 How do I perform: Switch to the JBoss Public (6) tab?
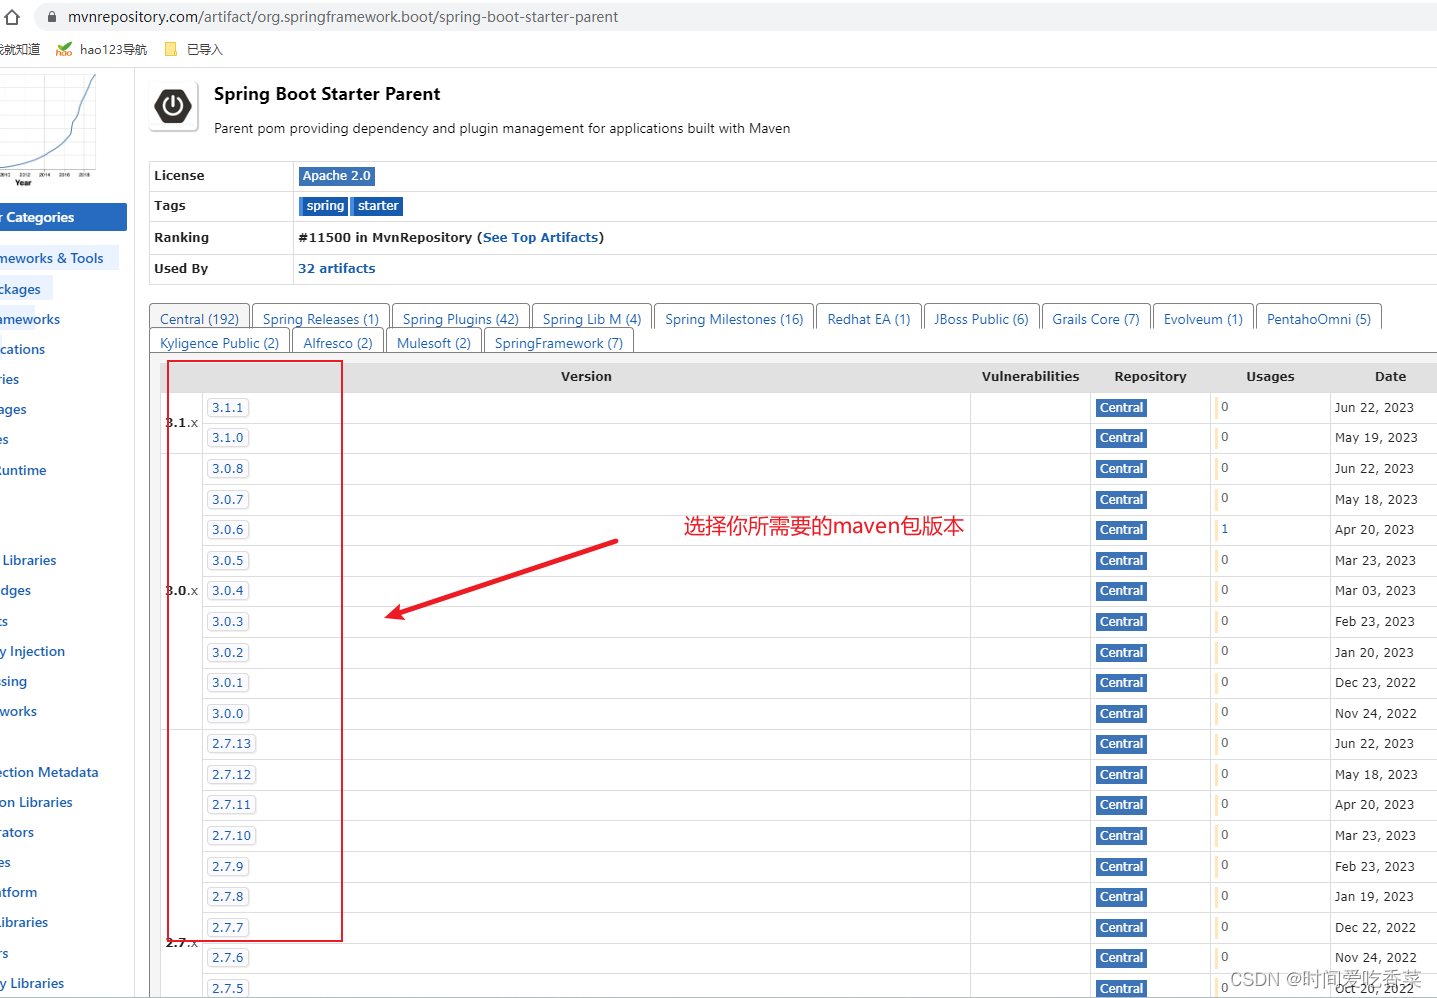click(981, 319)
